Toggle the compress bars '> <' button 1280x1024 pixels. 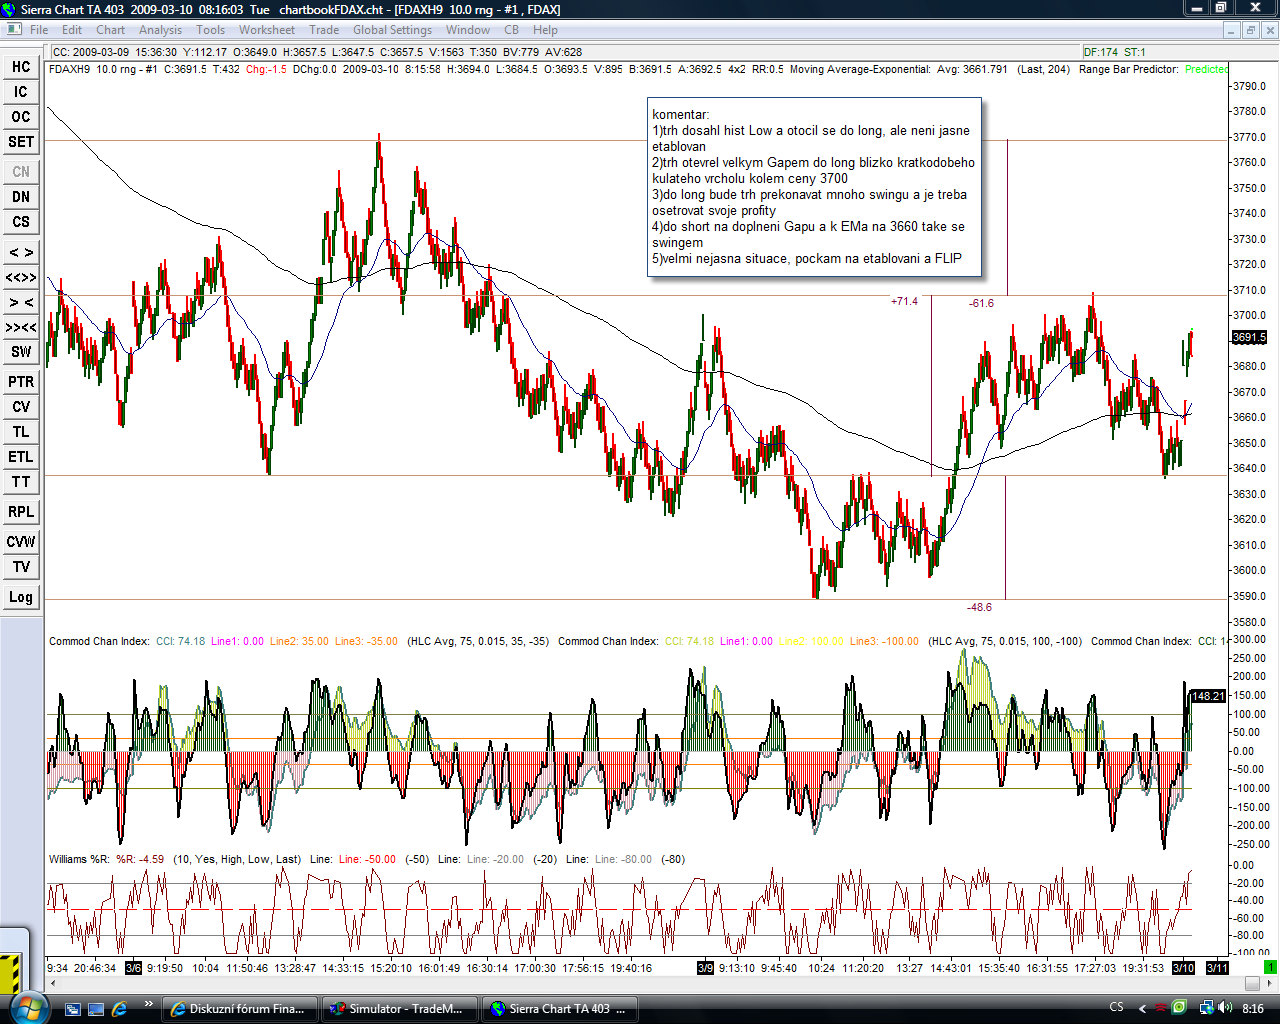21,302
